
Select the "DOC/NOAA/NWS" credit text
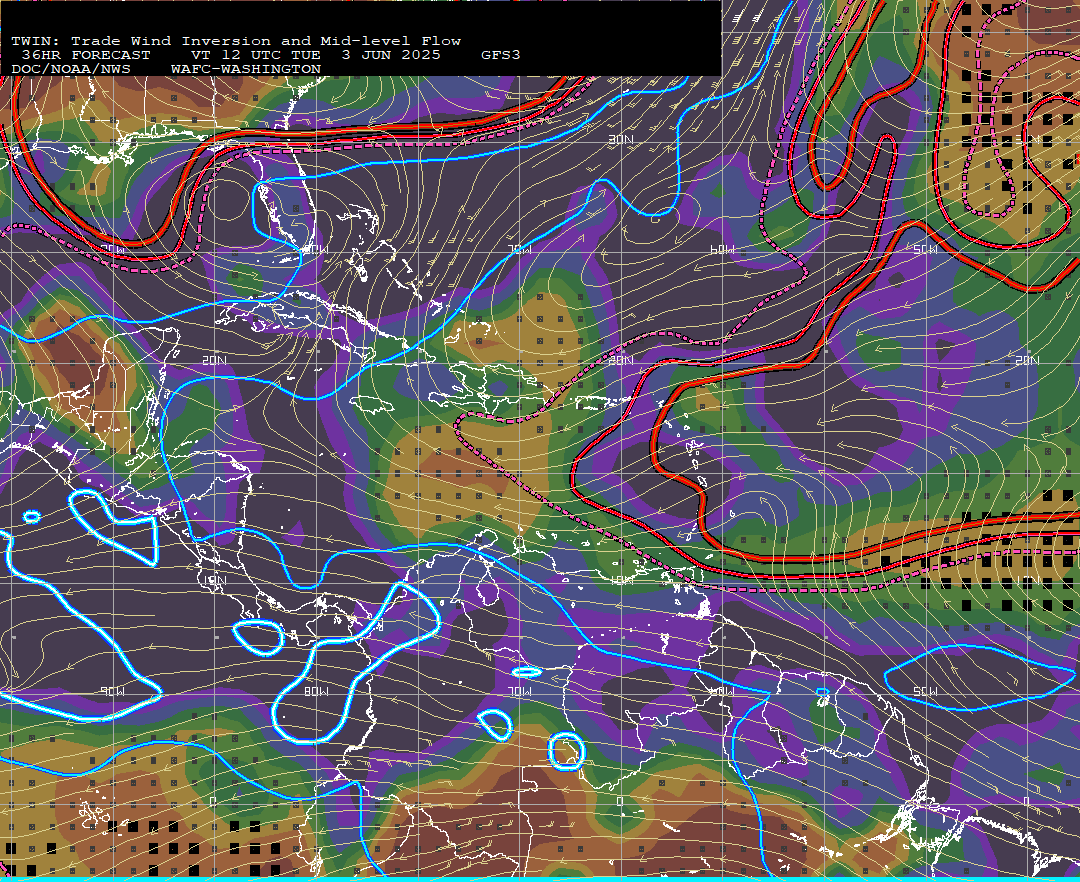point(70,70)
